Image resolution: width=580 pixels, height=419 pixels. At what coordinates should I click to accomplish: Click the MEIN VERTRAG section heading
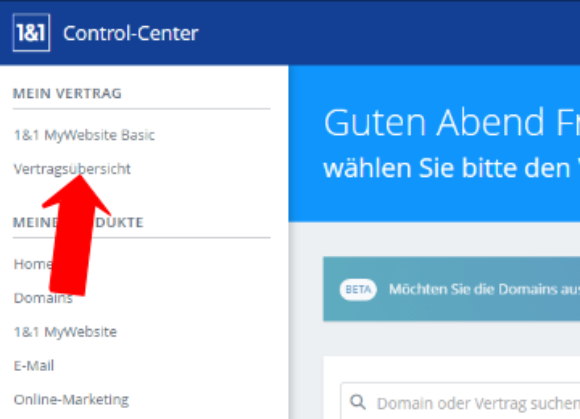pyautogui.click(x=67, y=94)
